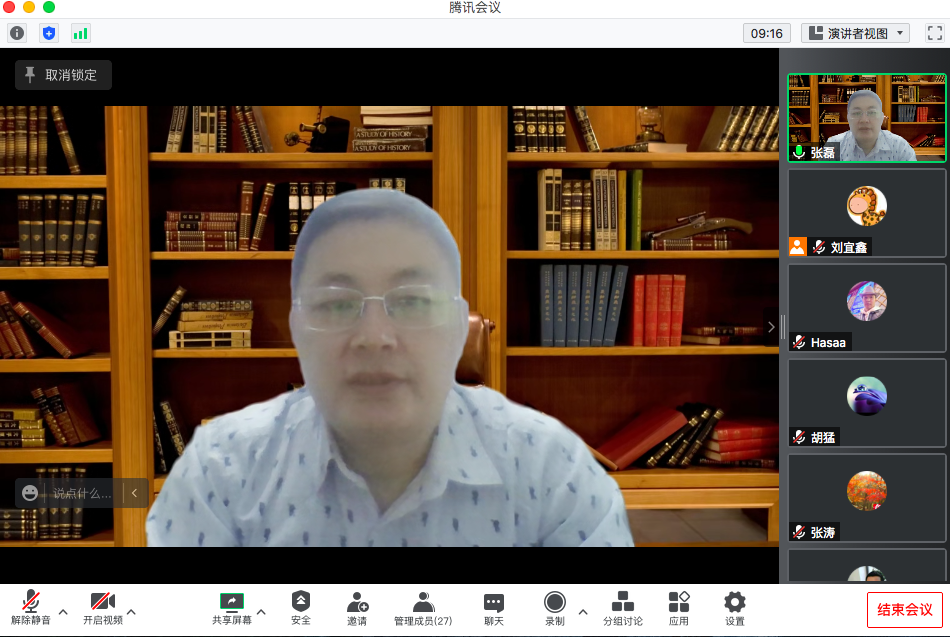This screenshot has height=637, width=950.
Task: Open the blue security shield icon
Action: (x=49, y=33)
